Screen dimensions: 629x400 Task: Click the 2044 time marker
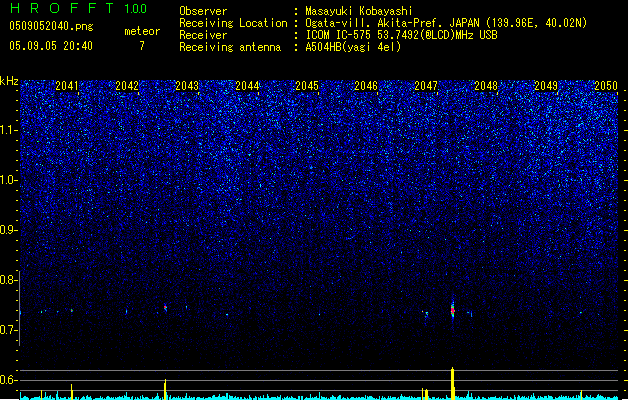(247, 85)
